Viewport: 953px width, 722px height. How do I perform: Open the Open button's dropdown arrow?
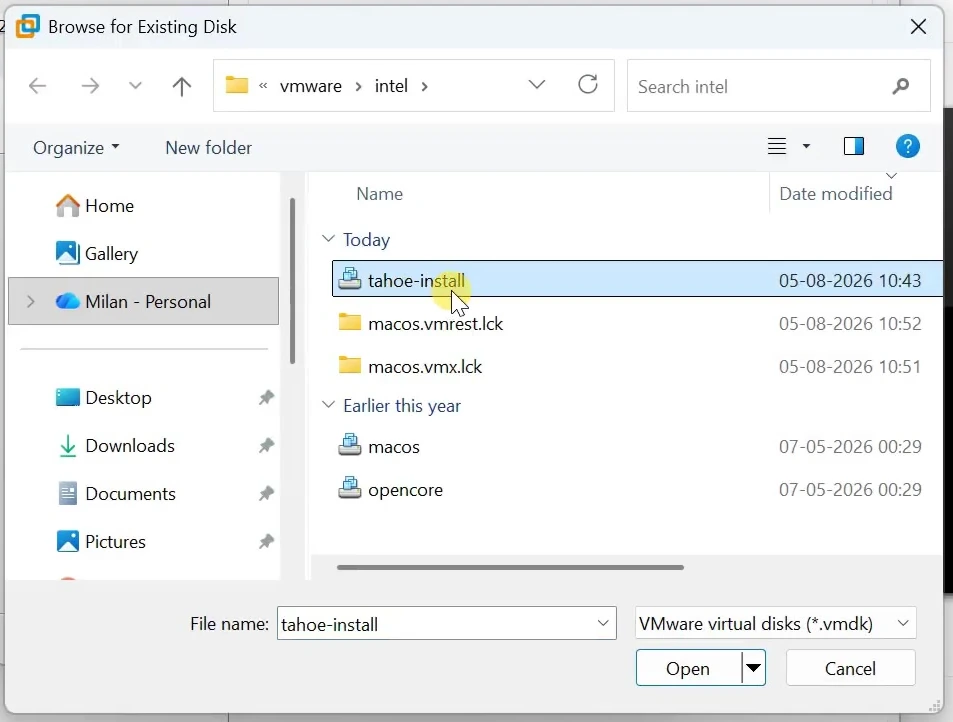pos(754,669)
